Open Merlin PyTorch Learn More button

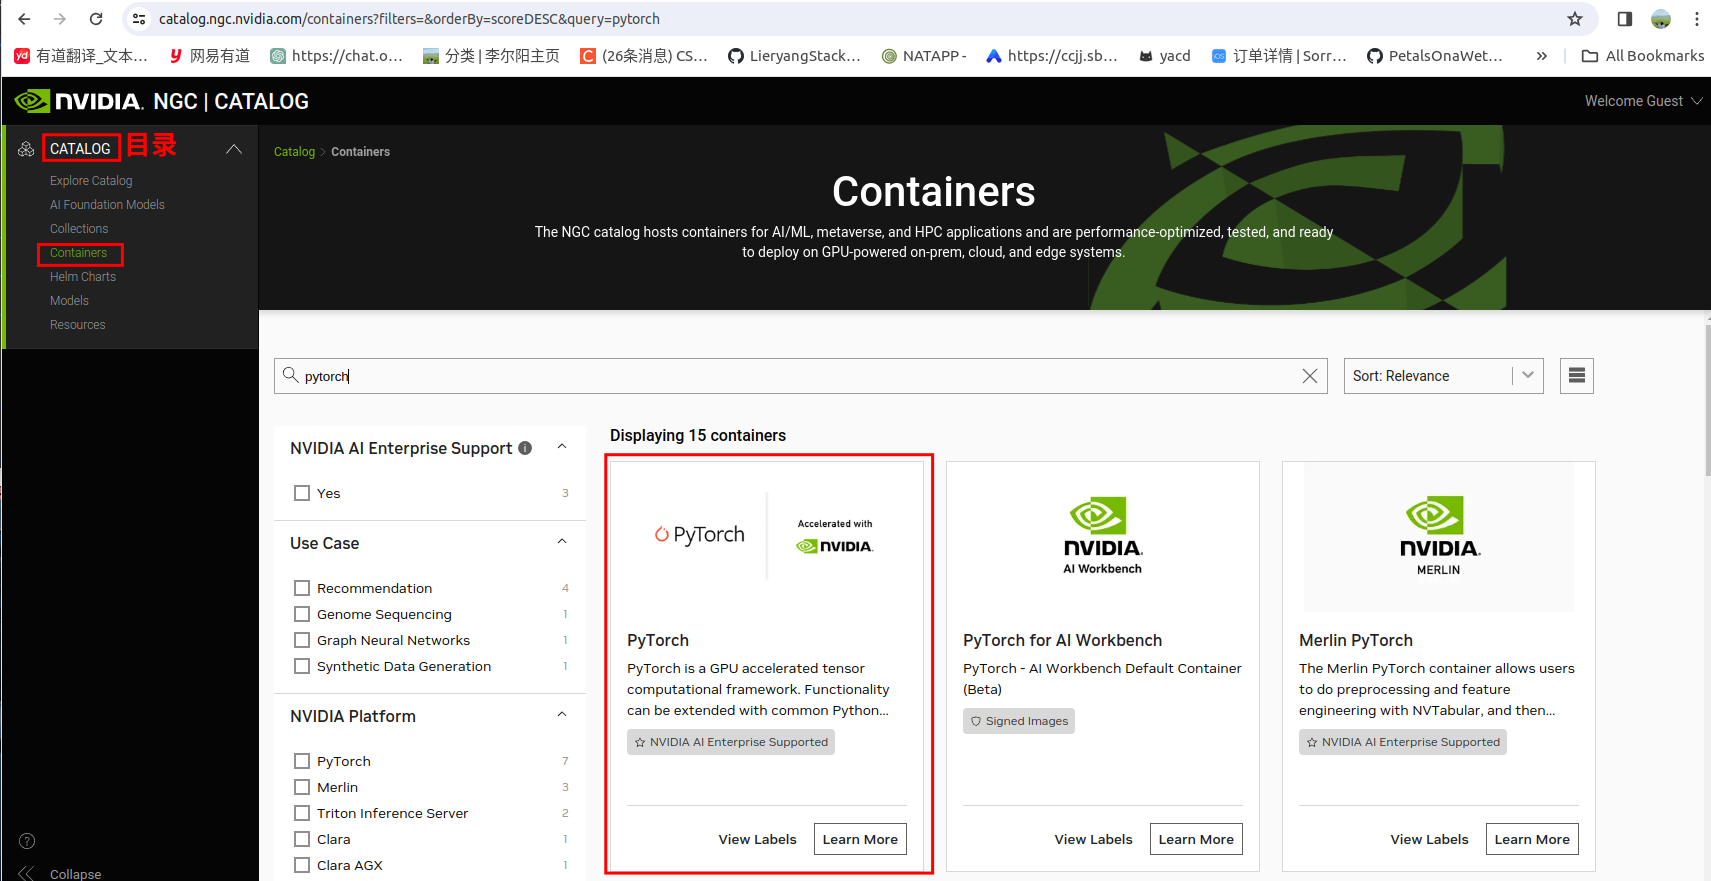coord(1532,839)
